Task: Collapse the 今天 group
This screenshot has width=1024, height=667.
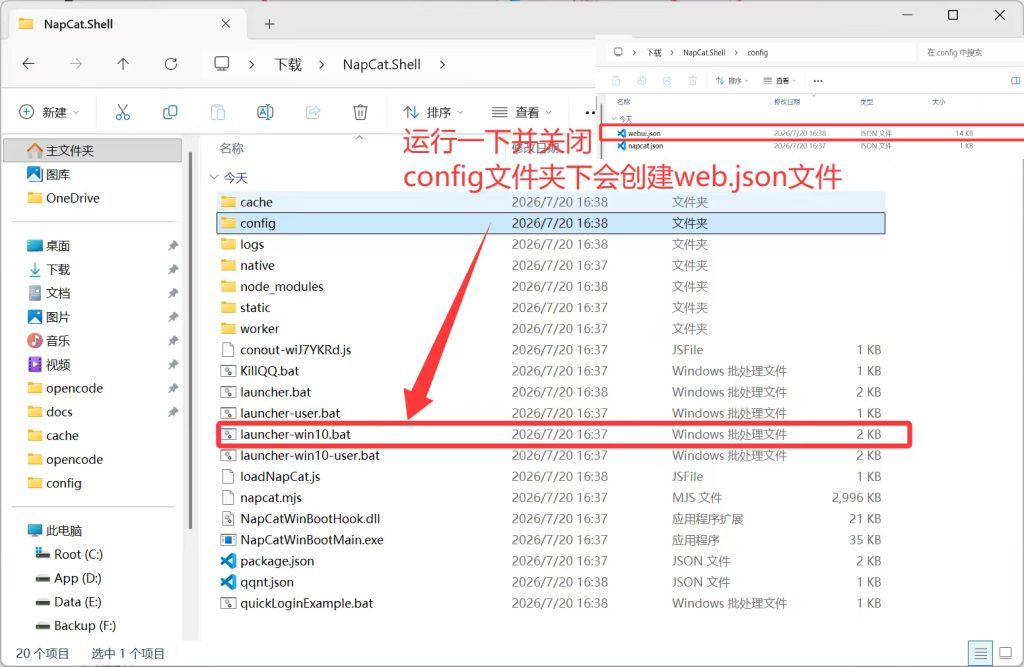Action: point(214,177)
